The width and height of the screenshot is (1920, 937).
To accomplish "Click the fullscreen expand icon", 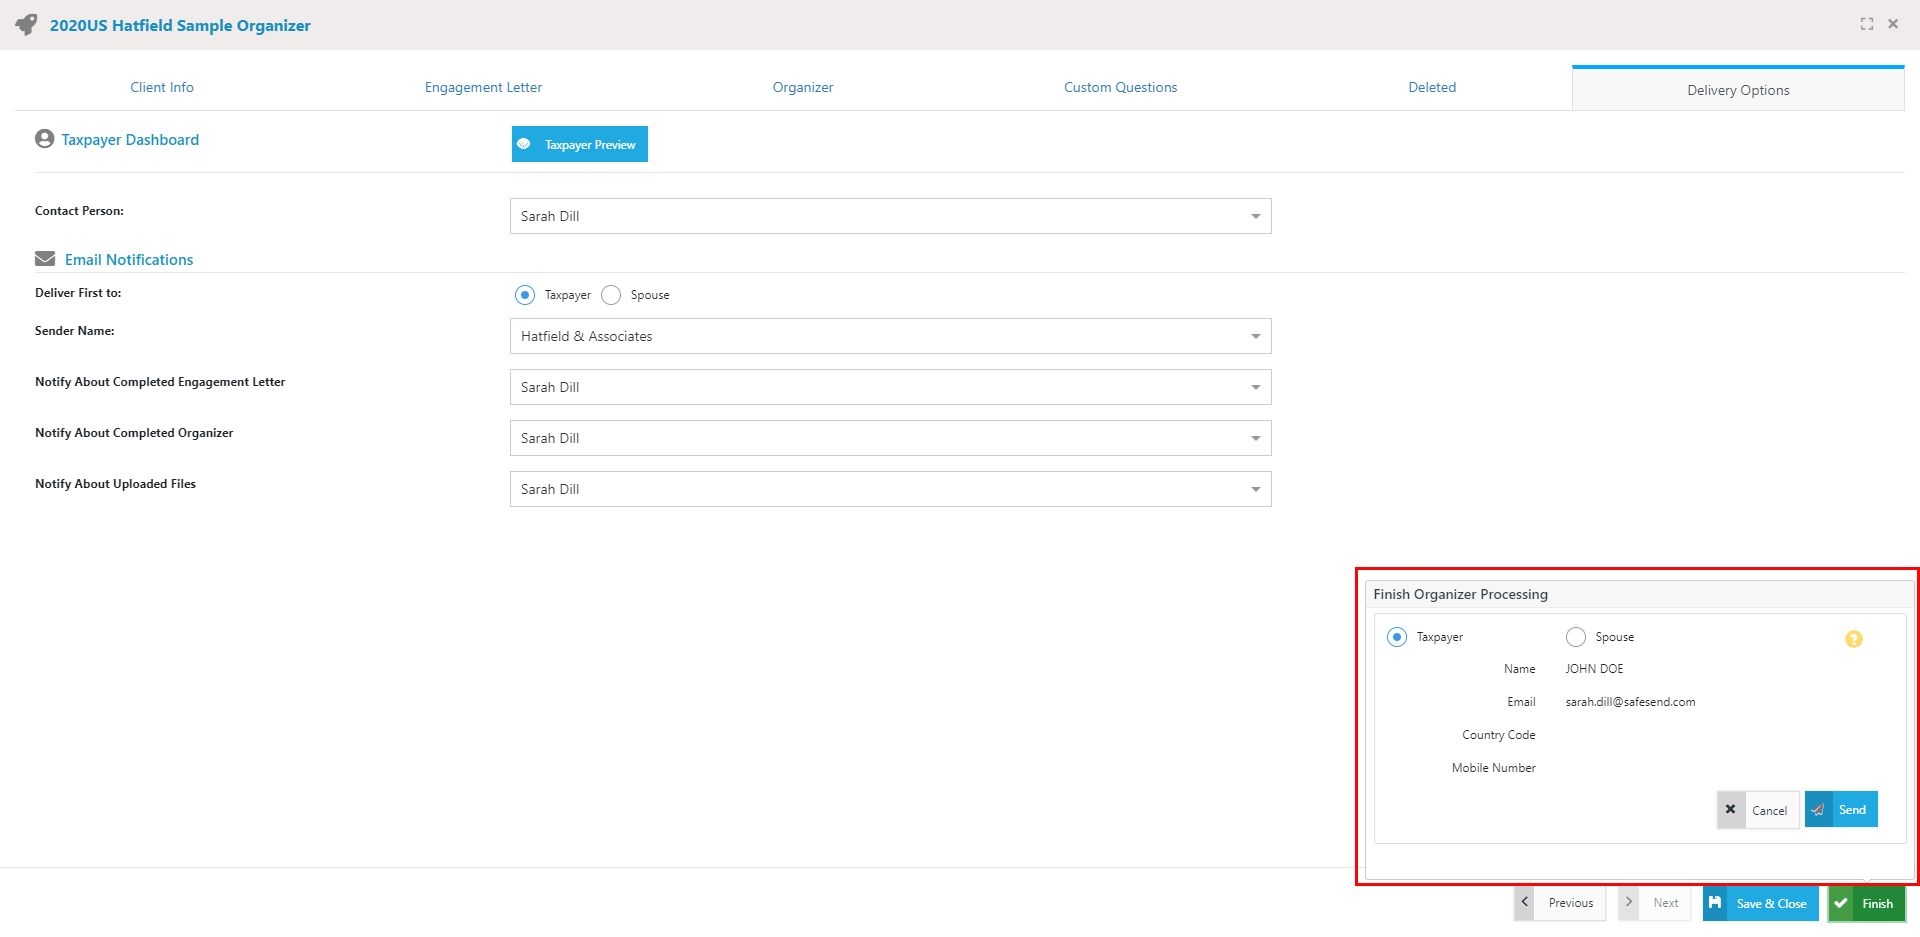I will [x=1866, y=24].
